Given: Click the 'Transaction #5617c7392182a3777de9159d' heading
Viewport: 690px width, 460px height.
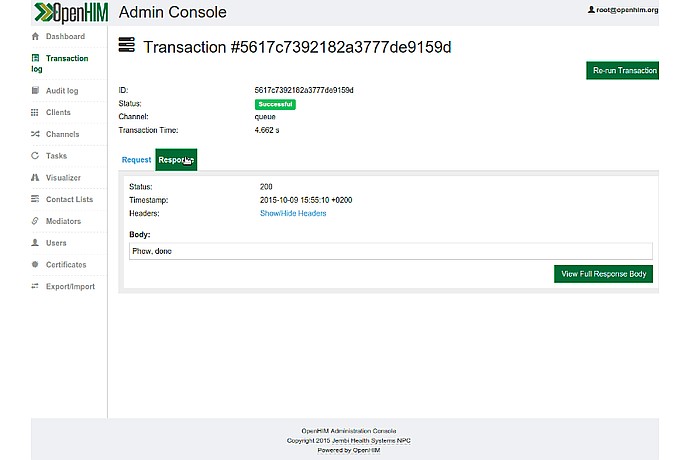Looking at the screenshot, I should point(297,47).
